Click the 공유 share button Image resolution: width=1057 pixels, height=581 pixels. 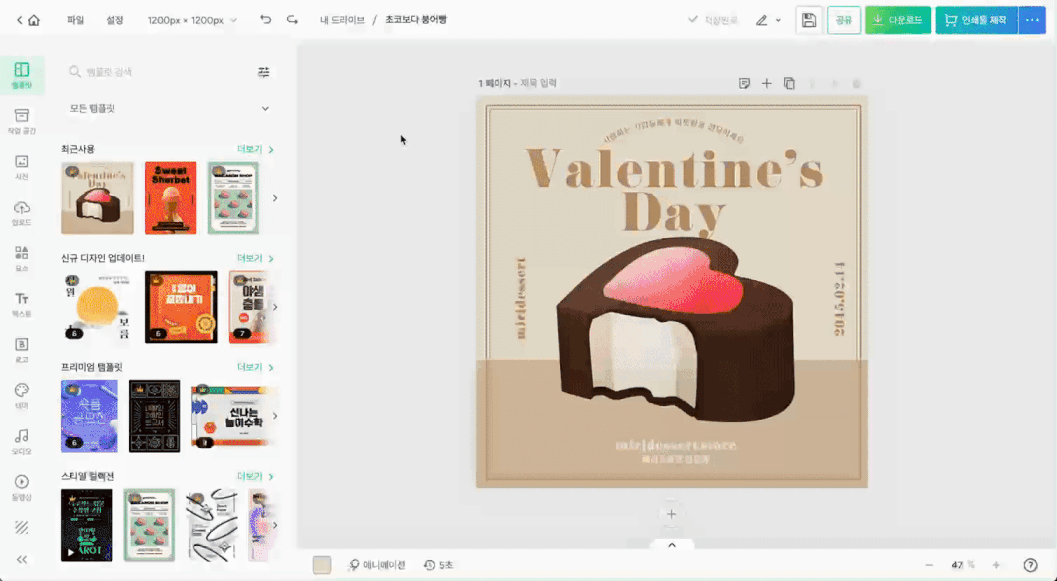click(844, 20)
